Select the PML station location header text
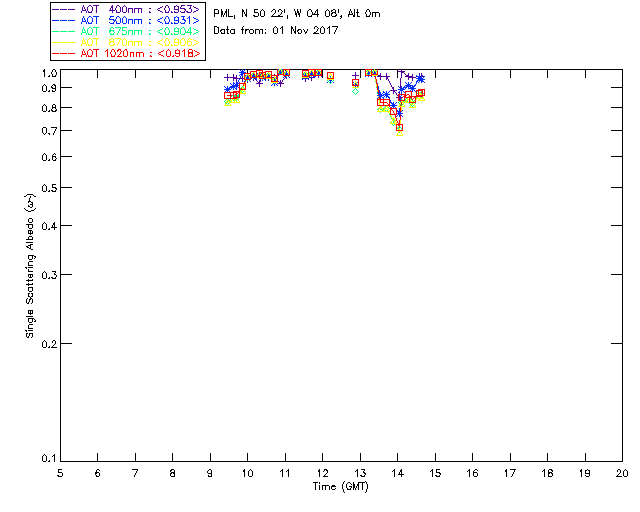Viewport: 640px width, 512px height. click(297, 14)
